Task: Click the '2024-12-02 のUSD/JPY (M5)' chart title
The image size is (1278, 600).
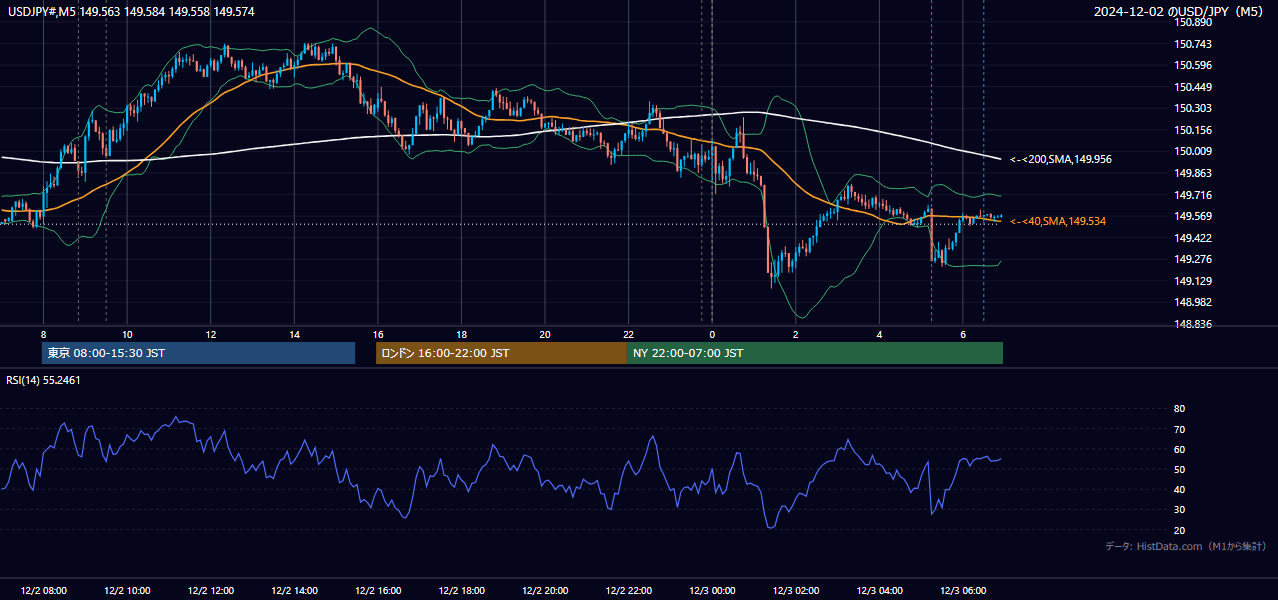Action: coord(1181,11)
